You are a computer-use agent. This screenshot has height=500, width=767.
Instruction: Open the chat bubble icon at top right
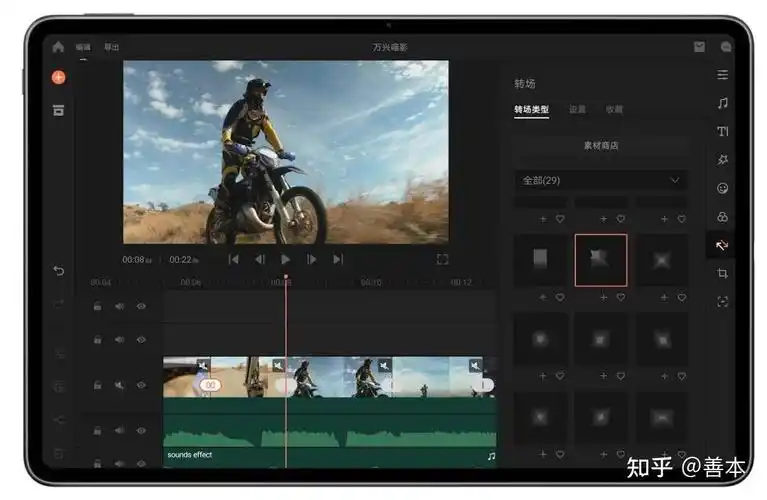click(x=726, y=47)
